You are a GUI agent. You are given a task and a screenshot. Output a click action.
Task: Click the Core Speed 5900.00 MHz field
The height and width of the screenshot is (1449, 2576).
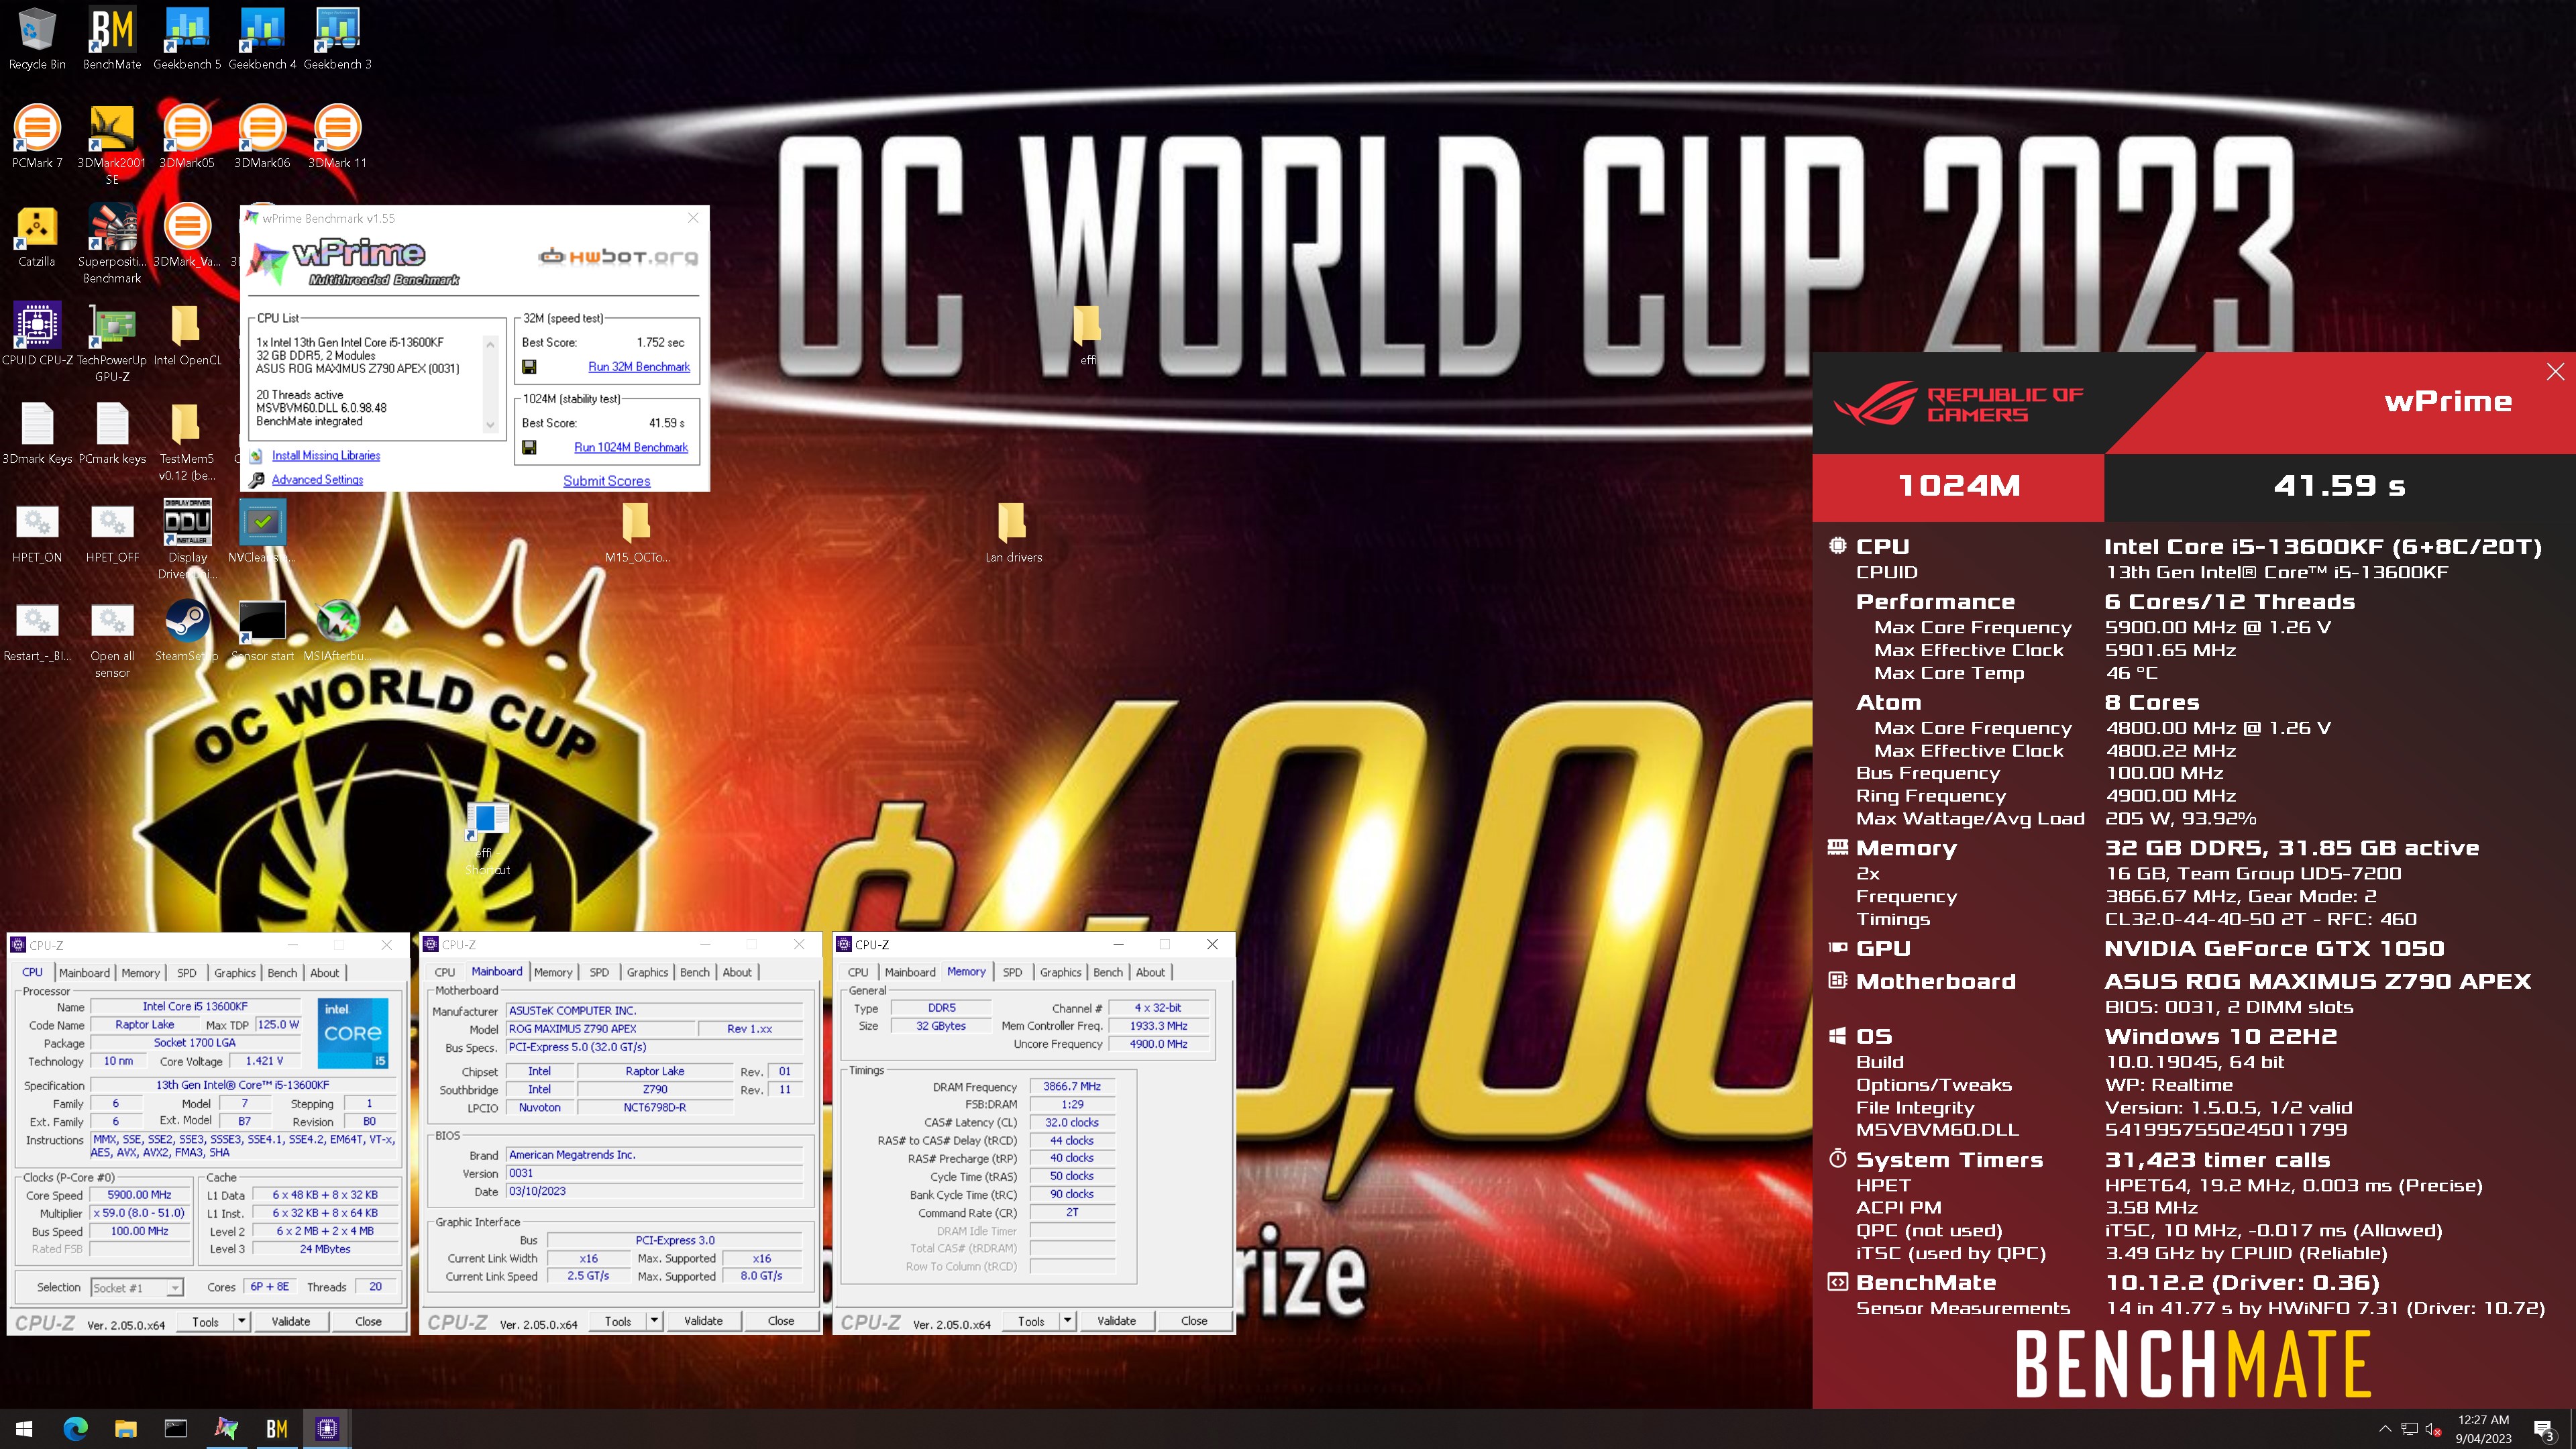tap(139, 1195)
